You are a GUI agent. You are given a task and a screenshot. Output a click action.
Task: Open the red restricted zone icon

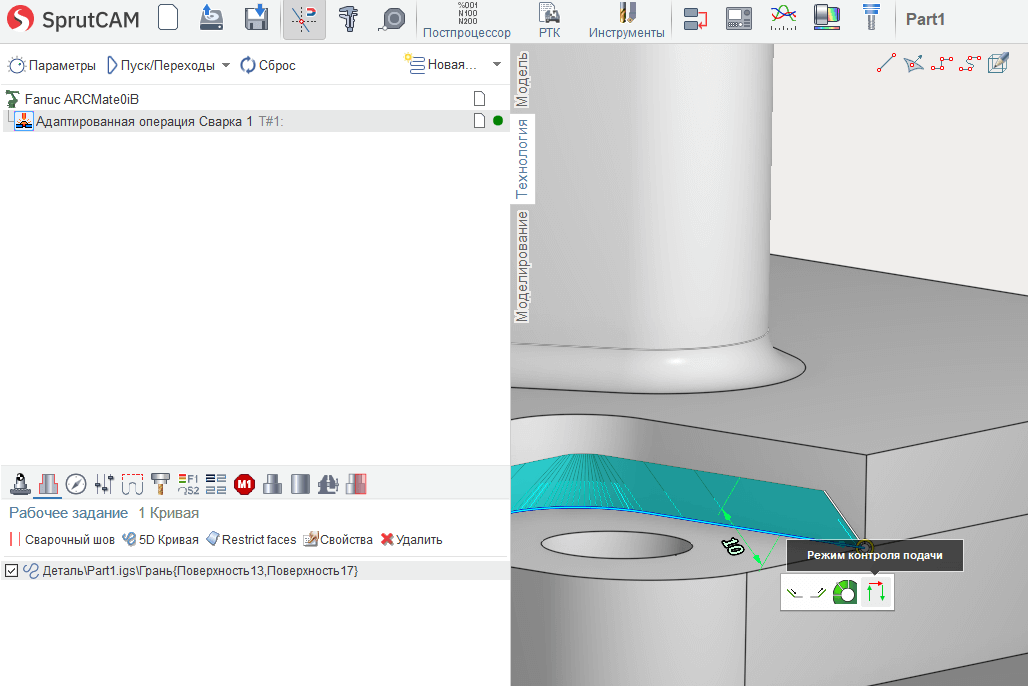tap(356, 484)
